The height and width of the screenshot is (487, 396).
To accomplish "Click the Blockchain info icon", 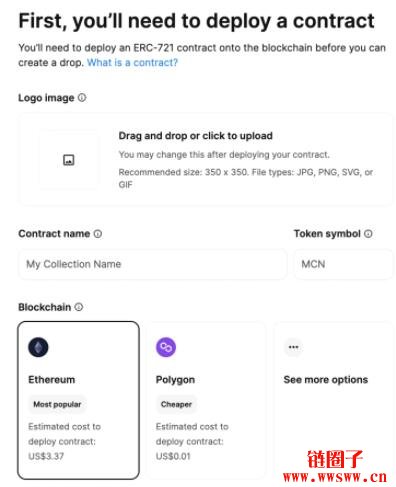I will tap(79, 307).
